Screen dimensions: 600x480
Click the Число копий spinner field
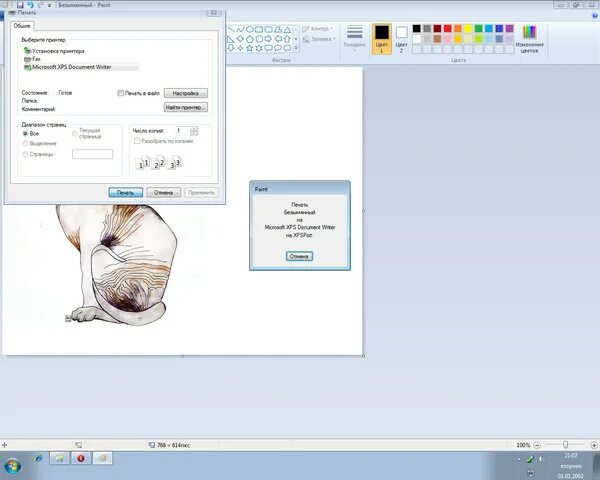click(186, 131)
